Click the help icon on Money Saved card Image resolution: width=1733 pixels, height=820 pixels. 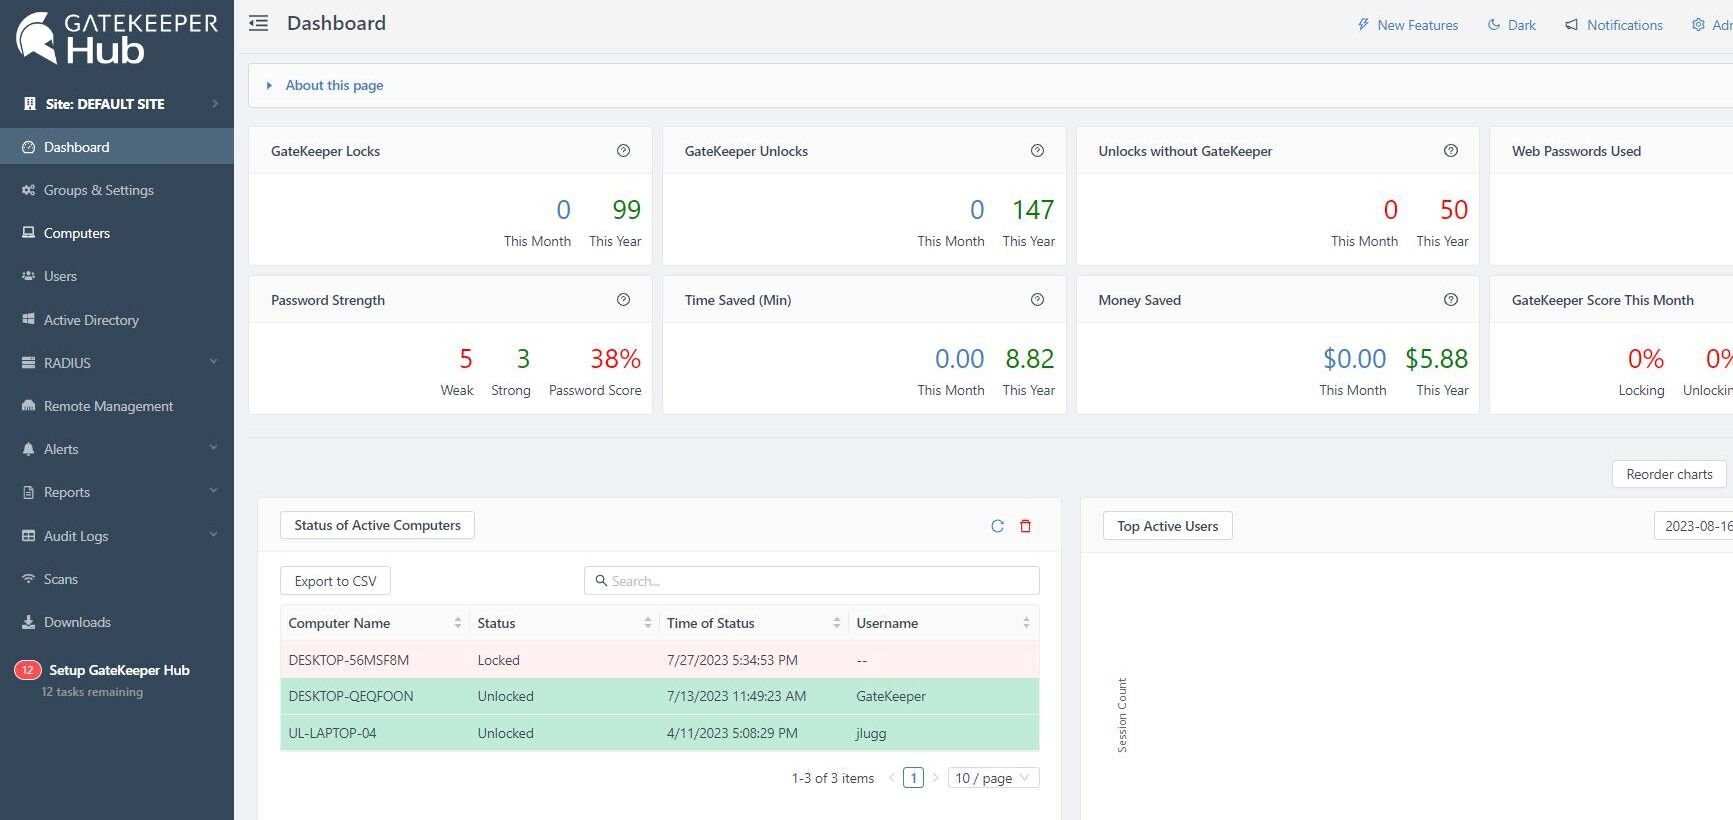[x=1450, y=300]
